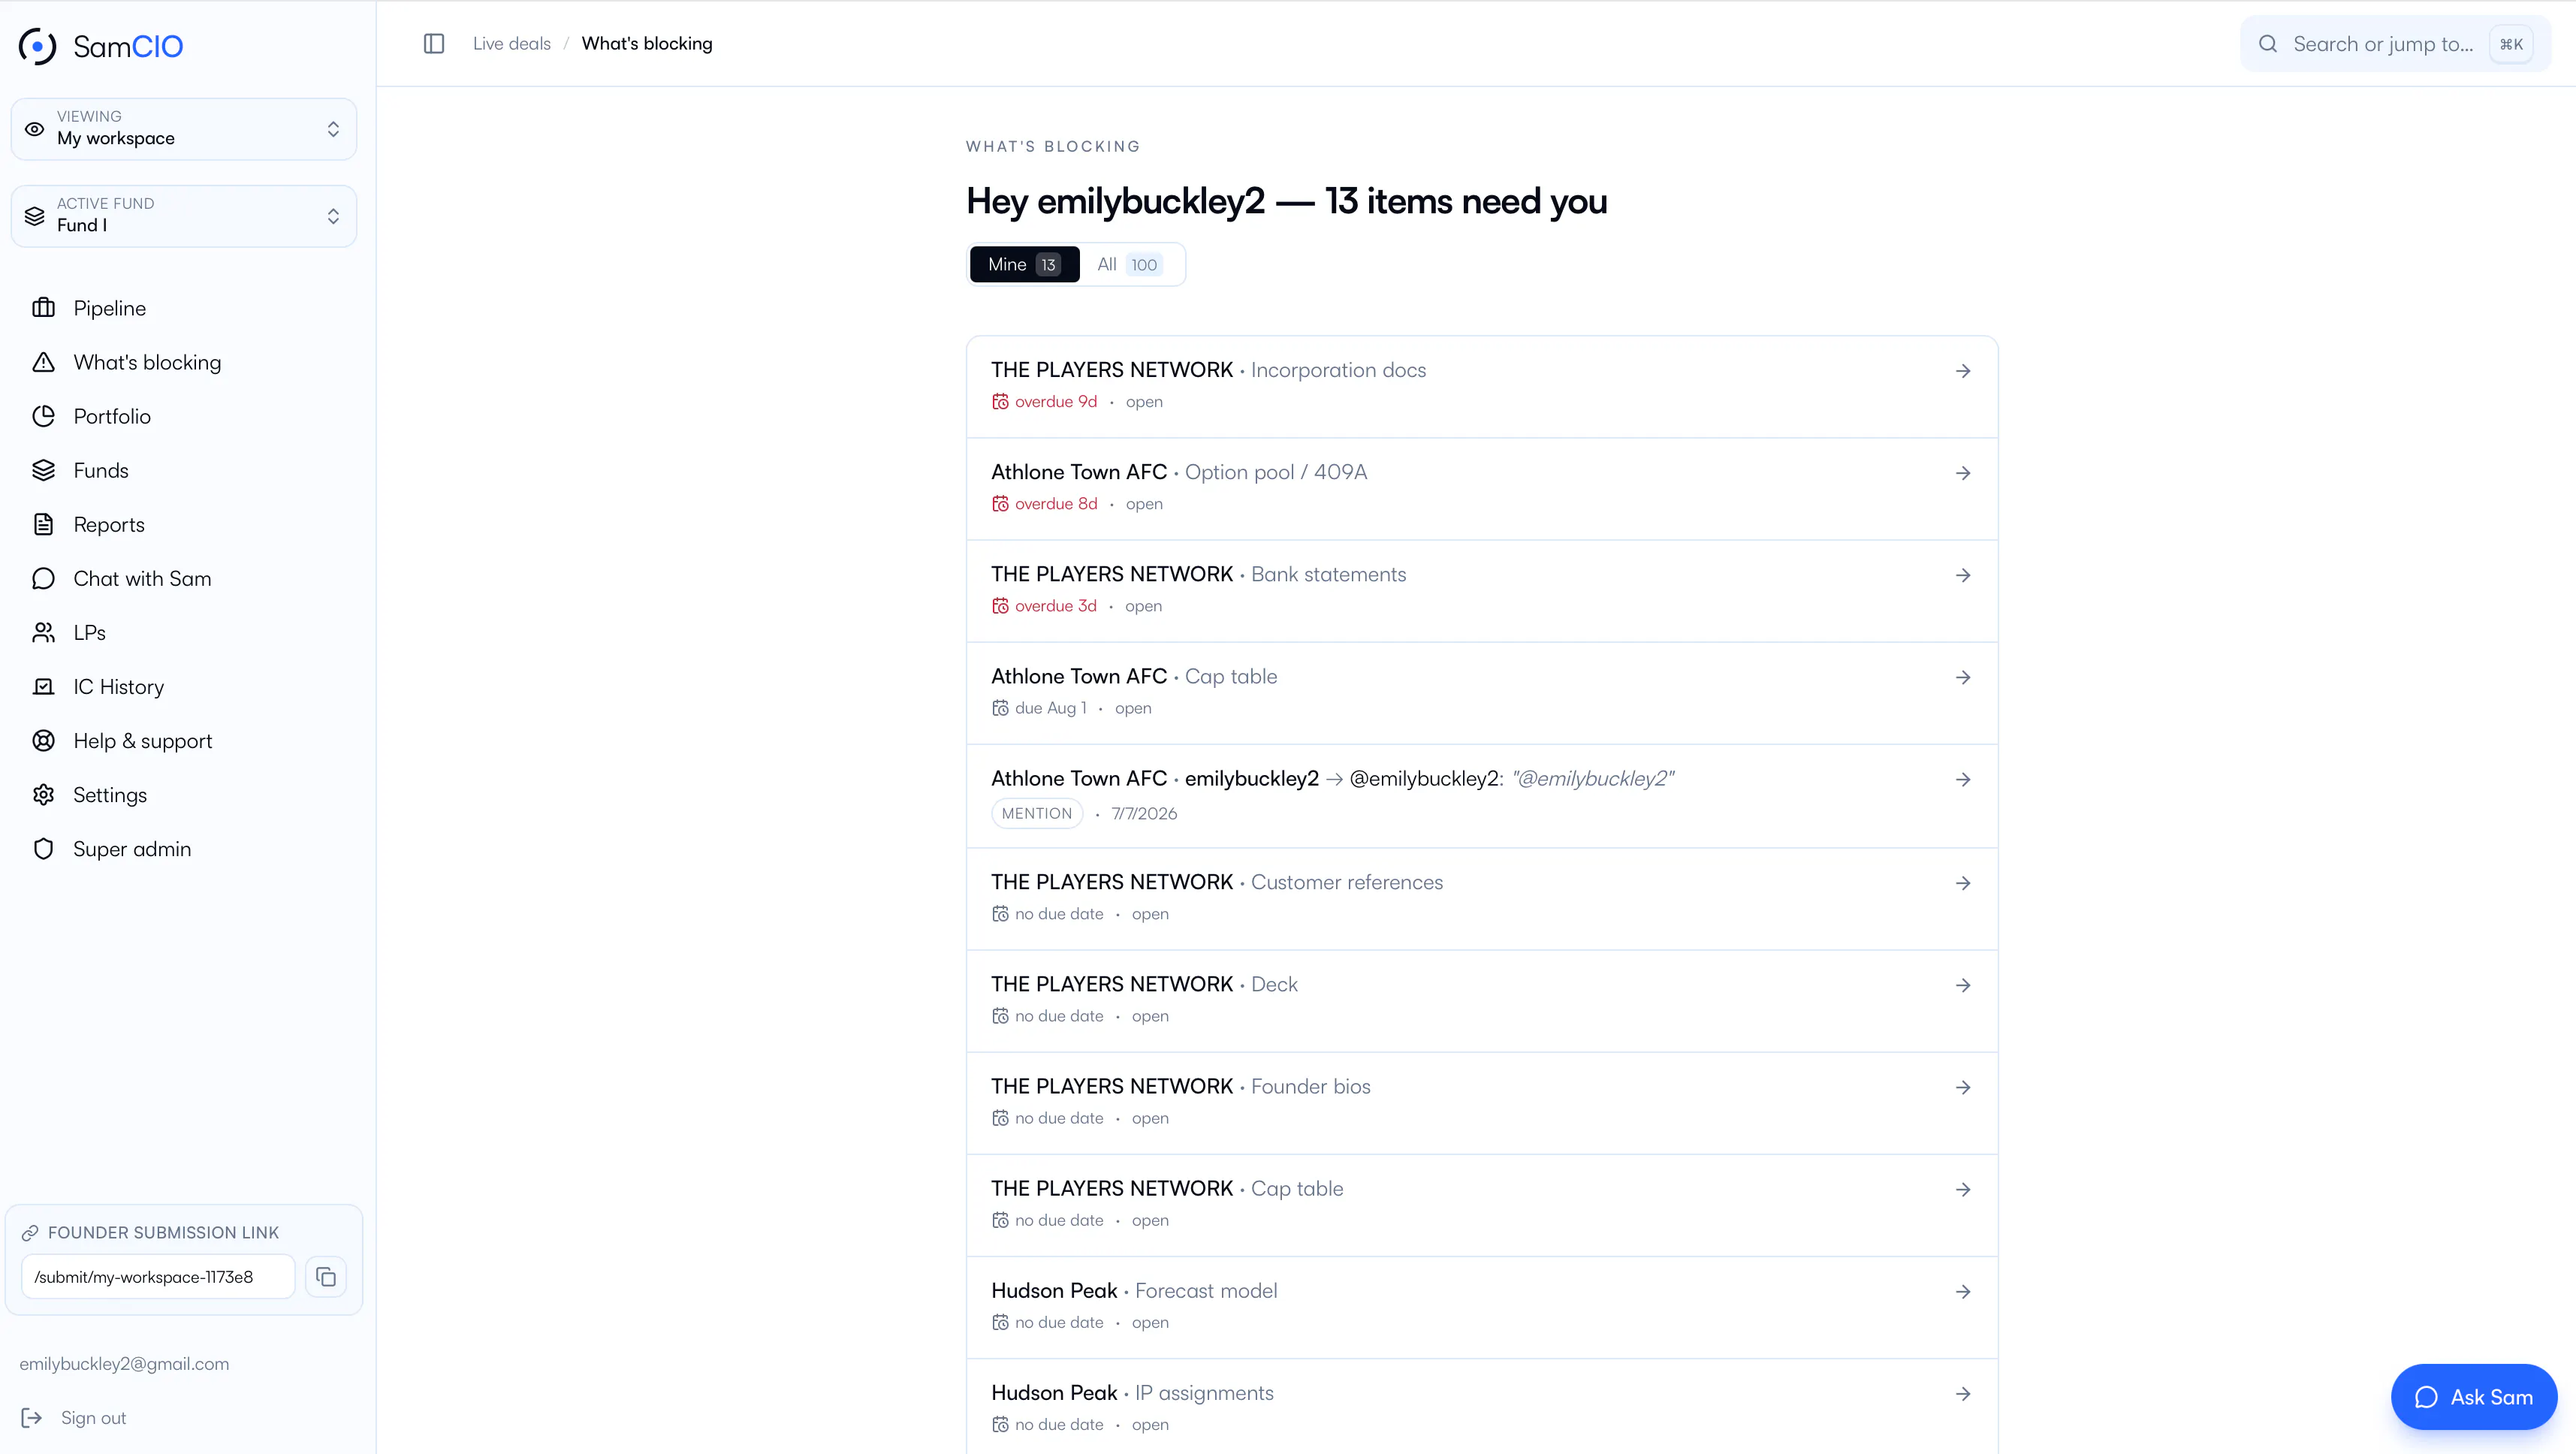Viewport: 2576px width, 1454px height.
Task: Click the Chat with Sam bubble icon
Action: point(43,578)
